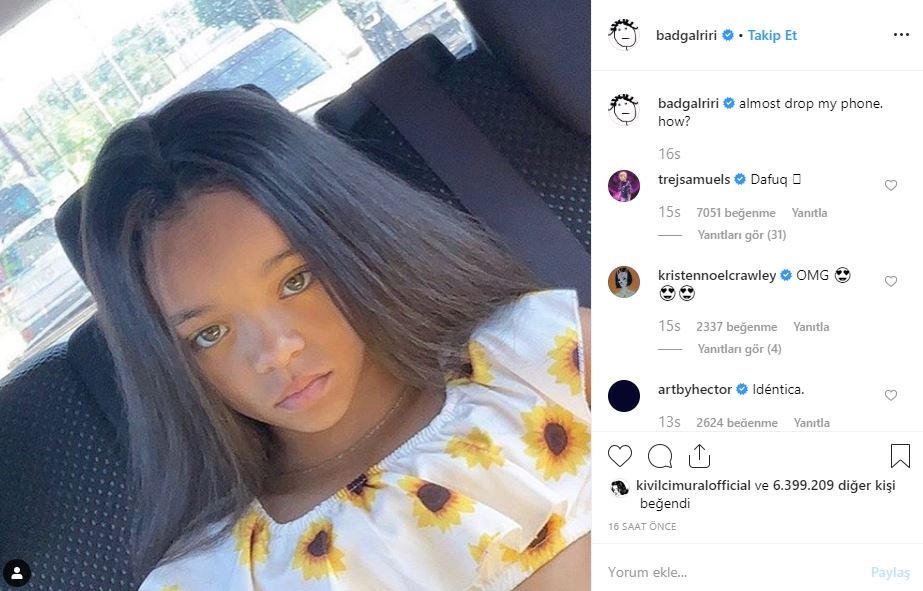
Task: Follow with the Takip Et link
Action: pos(772,35)
